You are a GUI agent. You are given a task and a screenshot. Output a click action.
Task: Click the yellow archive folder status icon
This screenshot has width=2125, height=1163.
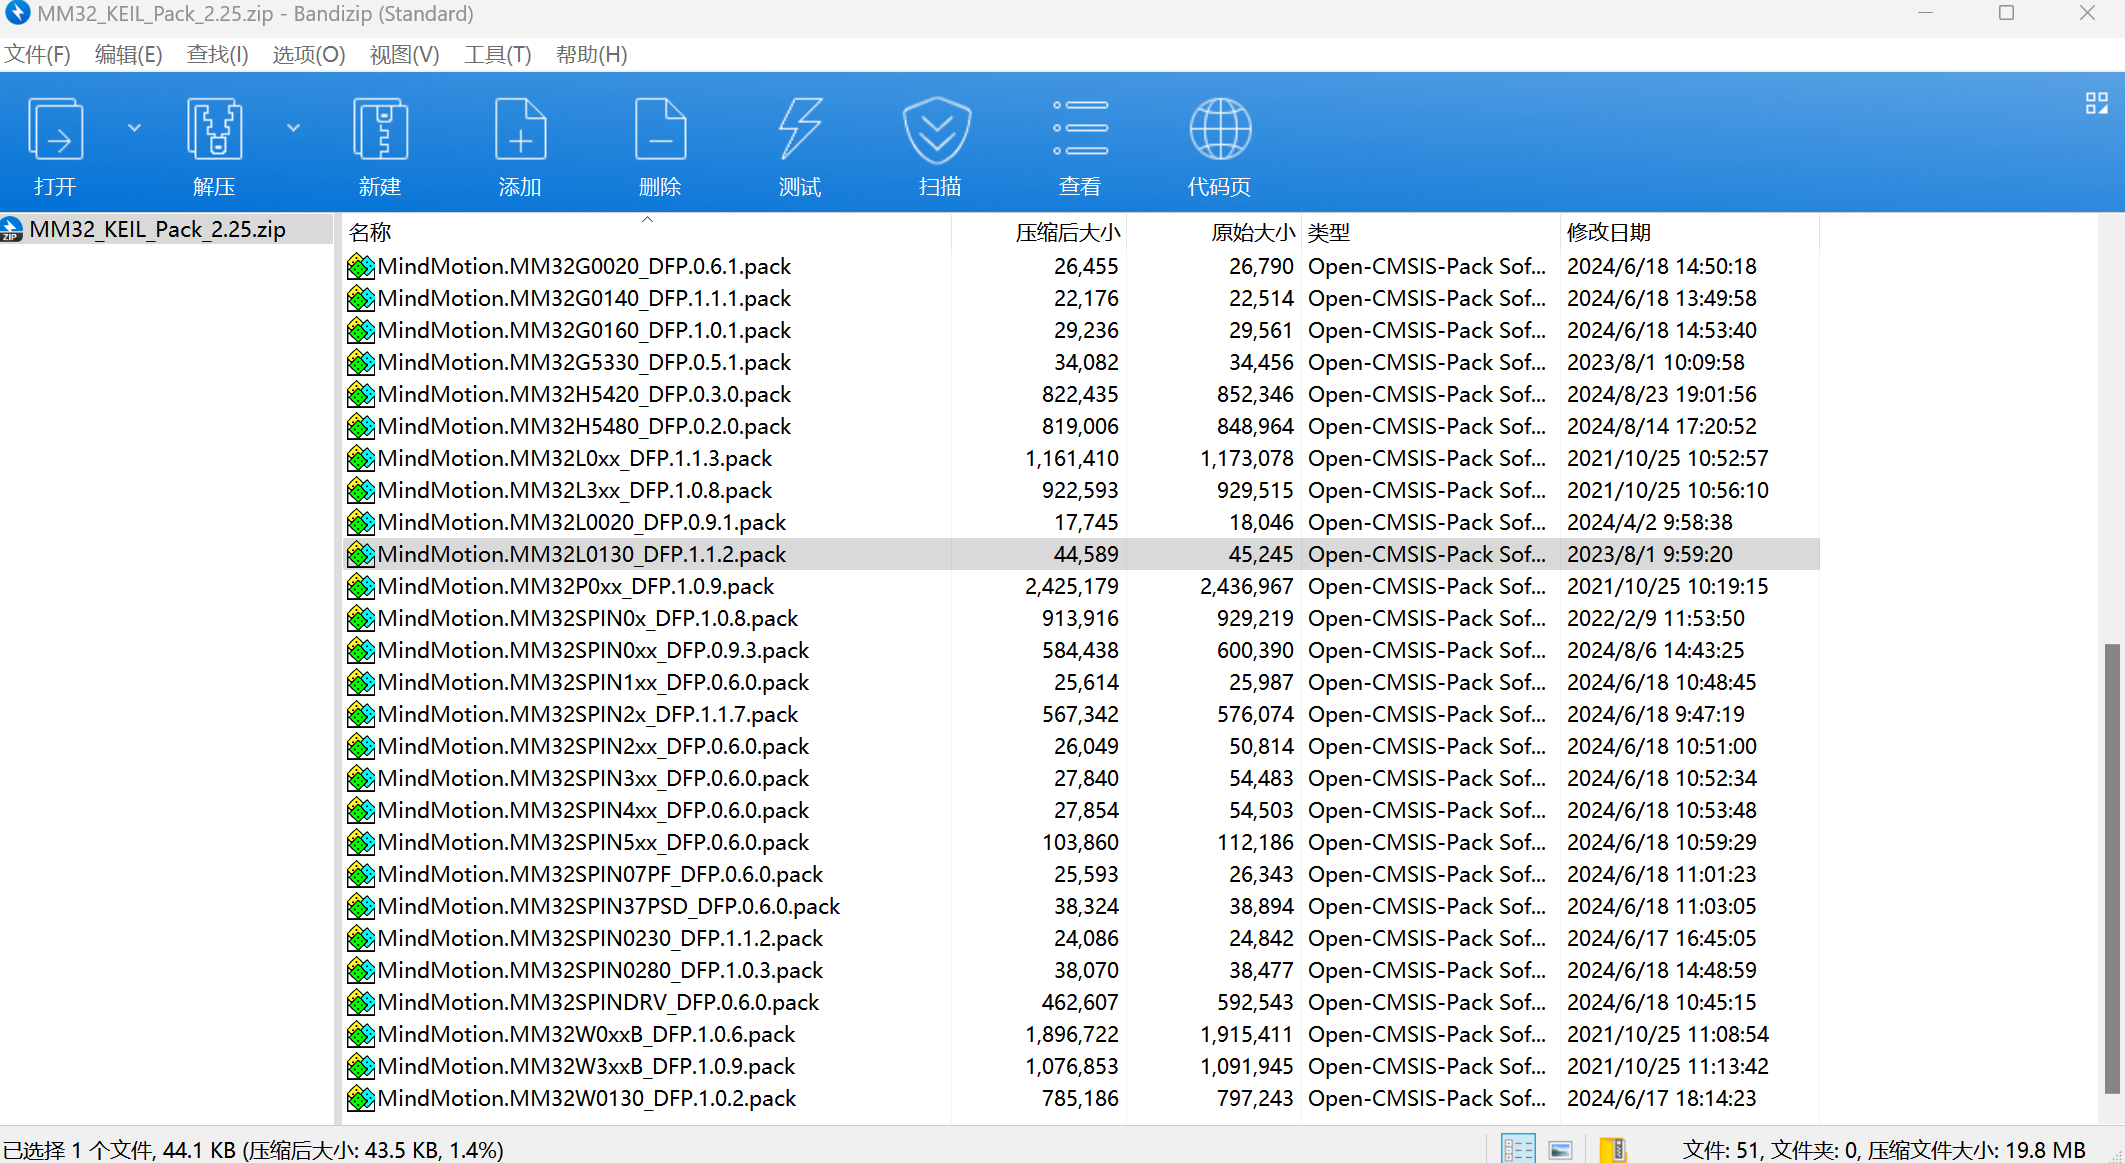tap(1612, 1149)
